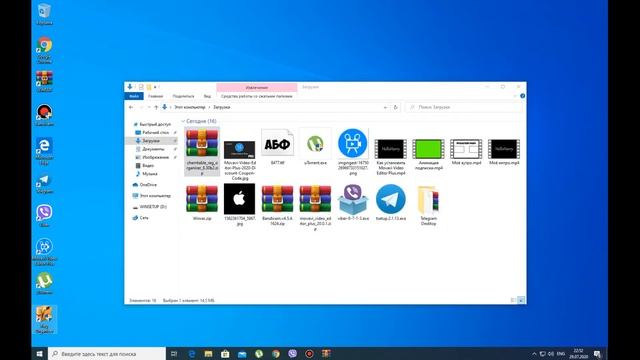Expand the ribbon chevron beside help
Screen dimensions: 640x360
515,96
